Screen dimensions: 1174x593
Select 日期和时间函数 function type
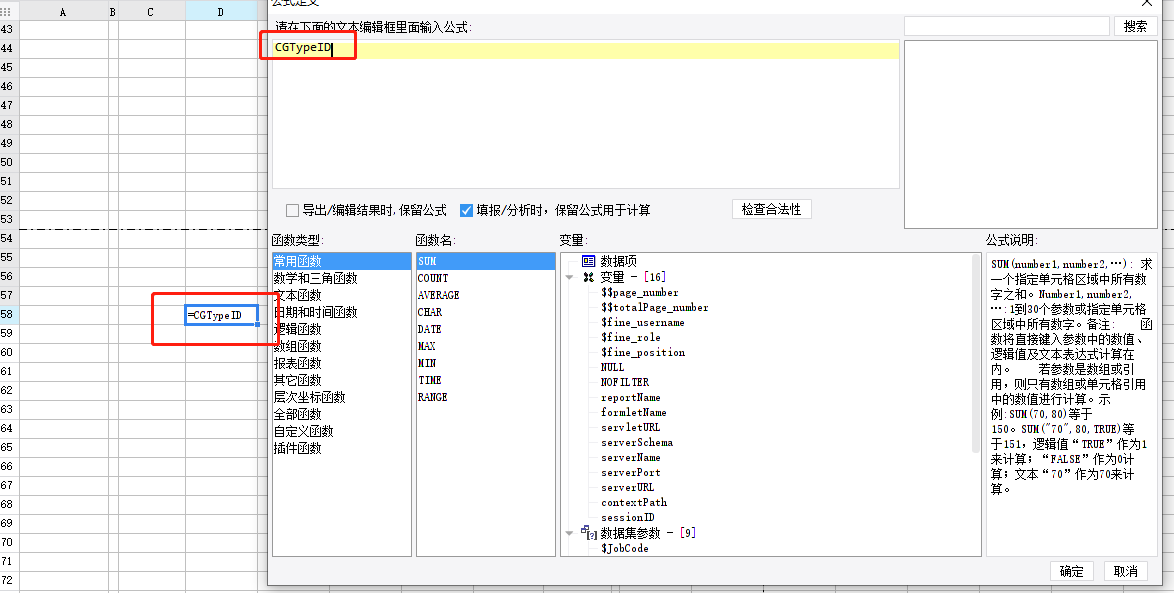(x=341, y=312)
